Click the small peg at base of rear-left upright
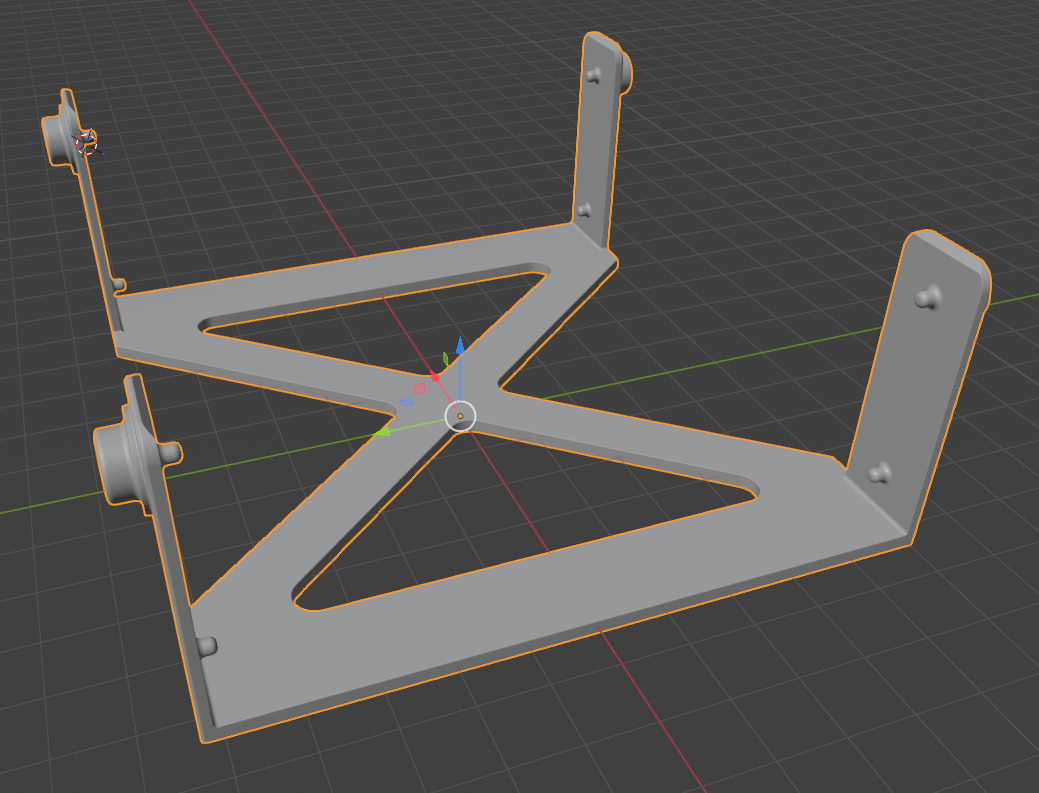The width and height of the screenshot is (1039, 793). [118, 285]
